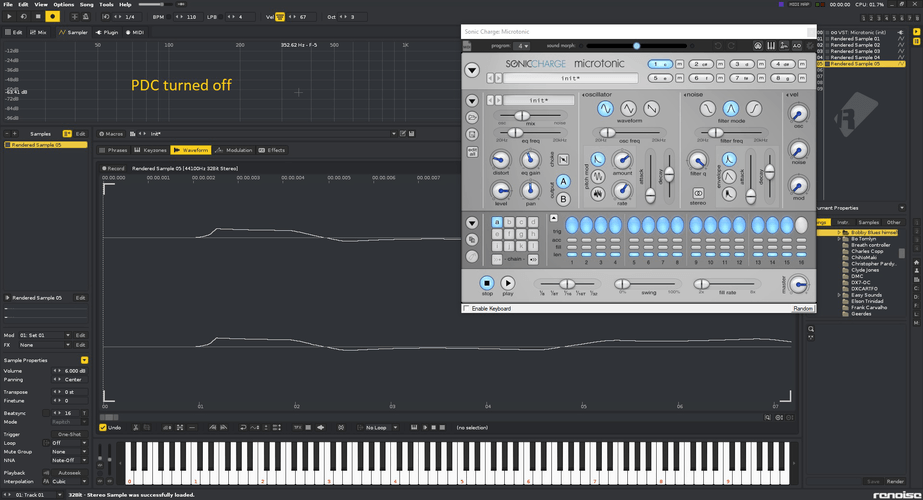Select the triangle oscillator waveform
923x500 pixels.
coord(628,108)
